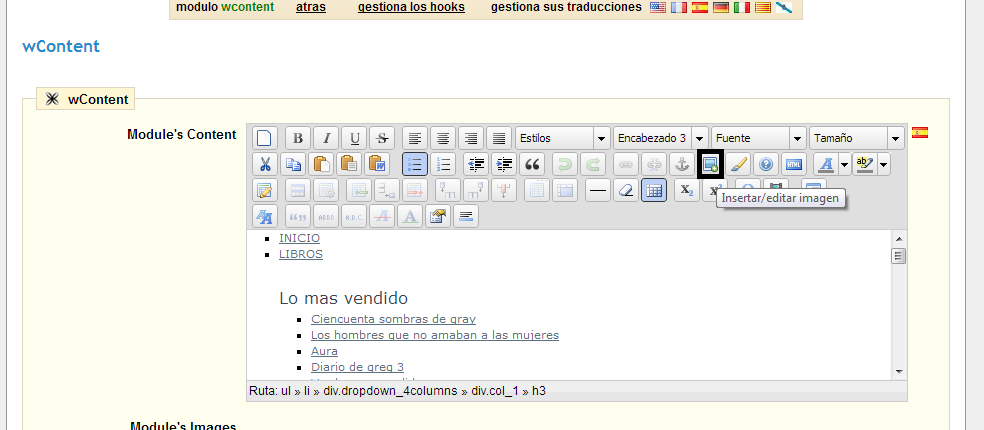The image size is (984, 430).
Task: Expand the highlight color arrow menu
Action: [884, 164]
